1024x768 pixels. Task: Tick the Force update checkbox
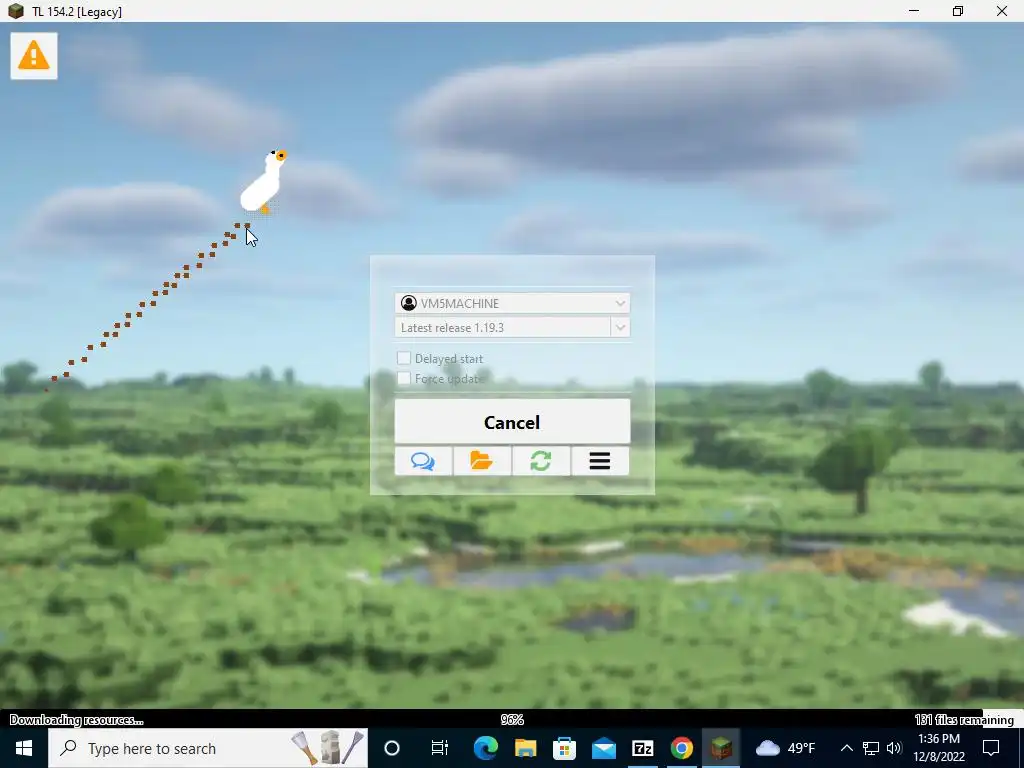click(404, 378)
